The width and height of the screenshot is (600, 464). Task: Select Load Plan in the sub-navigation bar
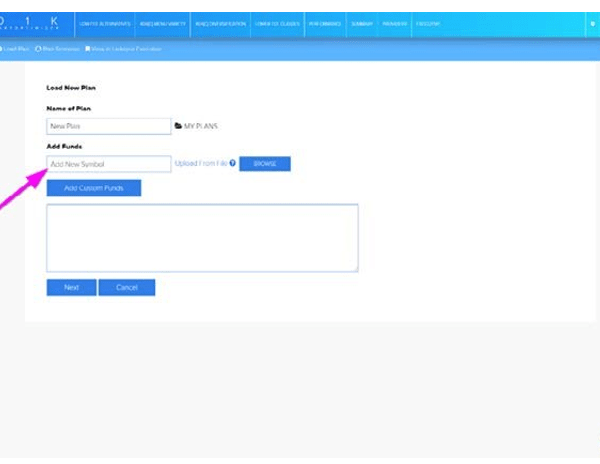pos(15,47)
